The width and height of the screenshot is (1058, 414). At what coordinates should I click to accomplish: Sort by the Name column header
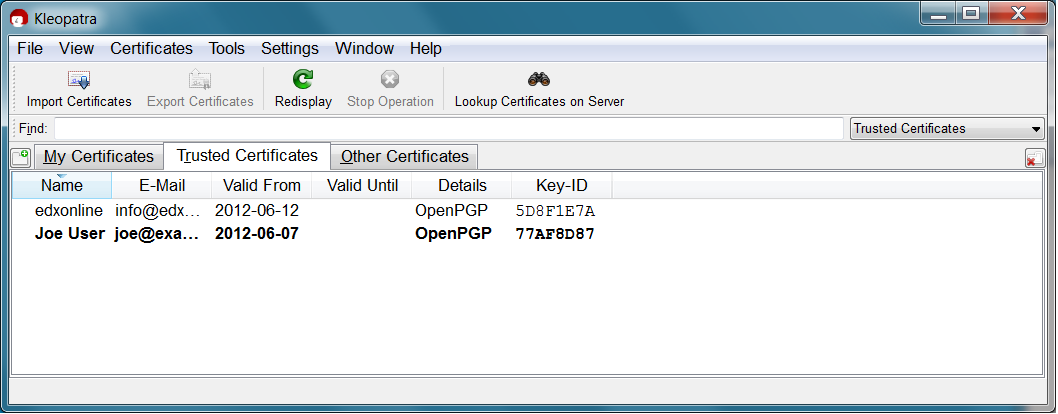coord(62,185)
